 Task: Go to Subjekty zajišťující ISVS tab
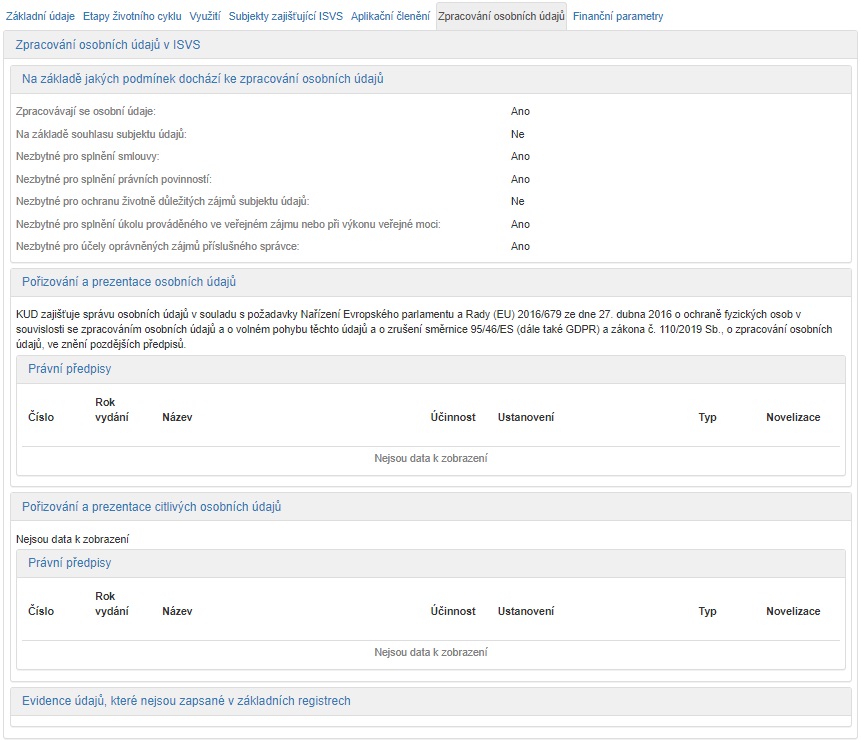[x=286, y=16]
